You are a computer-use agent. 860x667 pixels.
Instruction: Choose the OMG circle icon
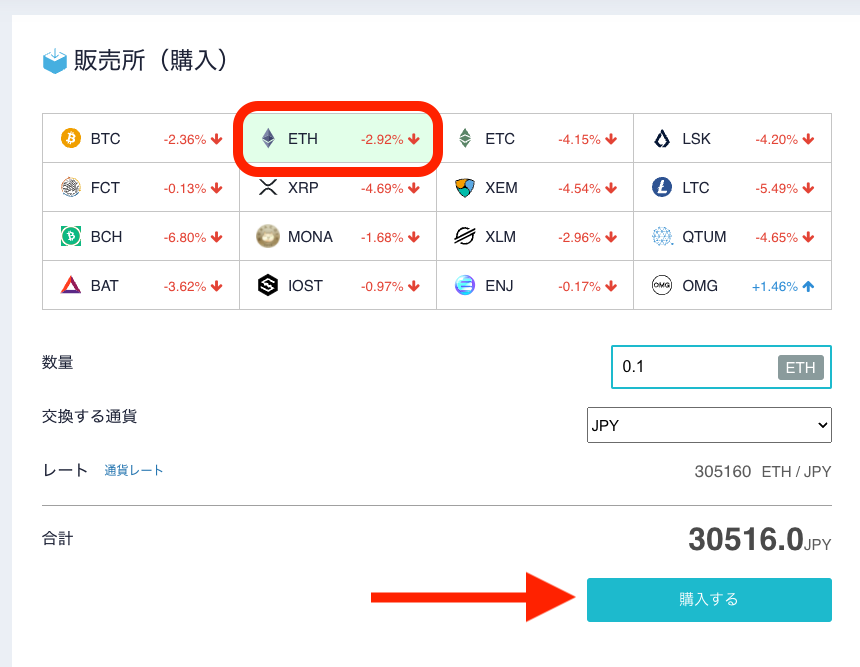(x=662, y=285)
